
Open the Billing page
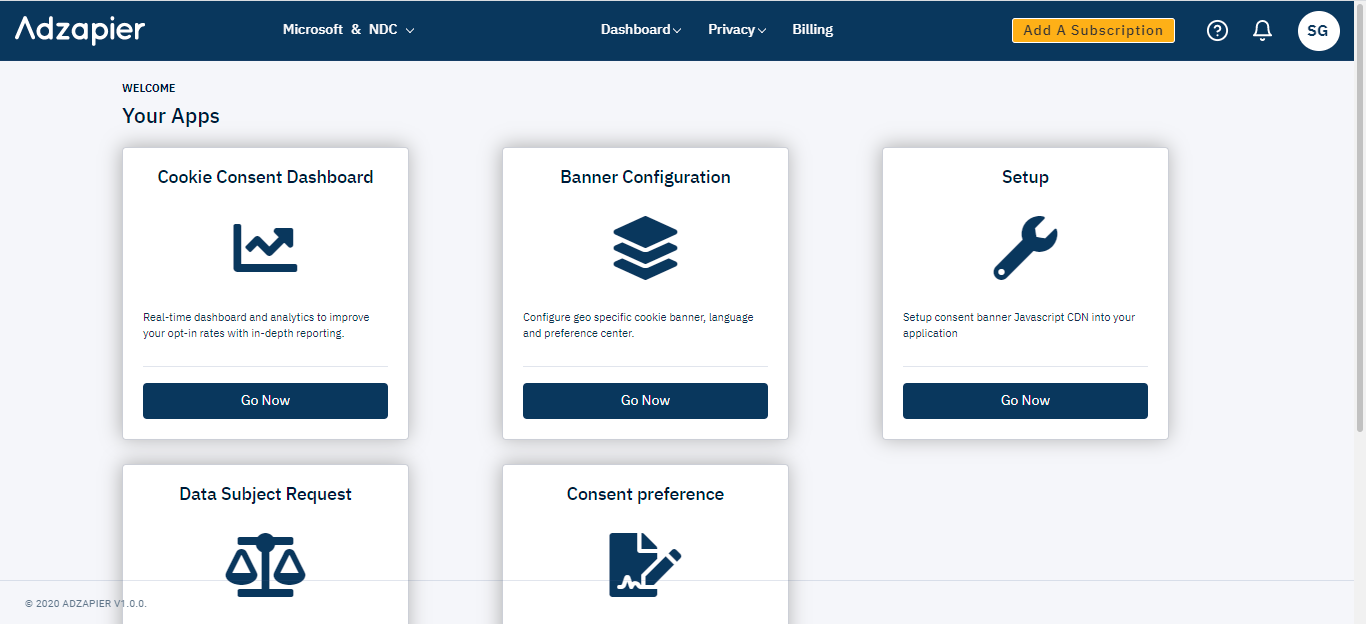(x=812, y=29)
